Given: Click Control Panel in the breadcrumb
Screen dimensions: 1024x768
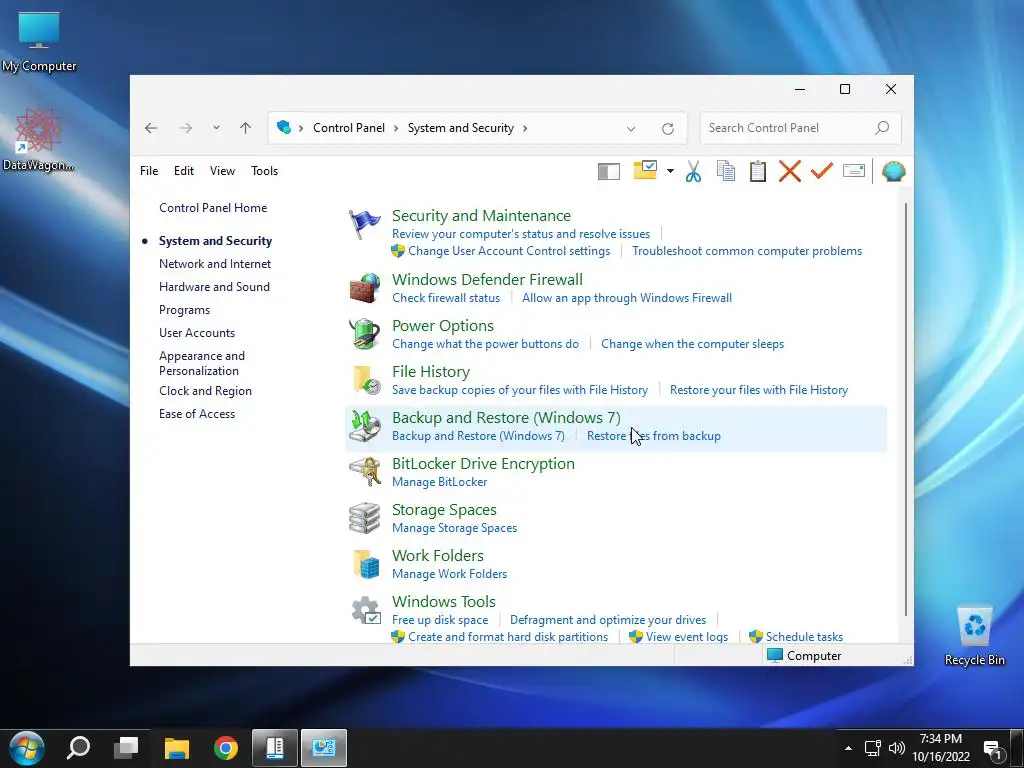Looking at the screenshot, I should pos(349,128).
